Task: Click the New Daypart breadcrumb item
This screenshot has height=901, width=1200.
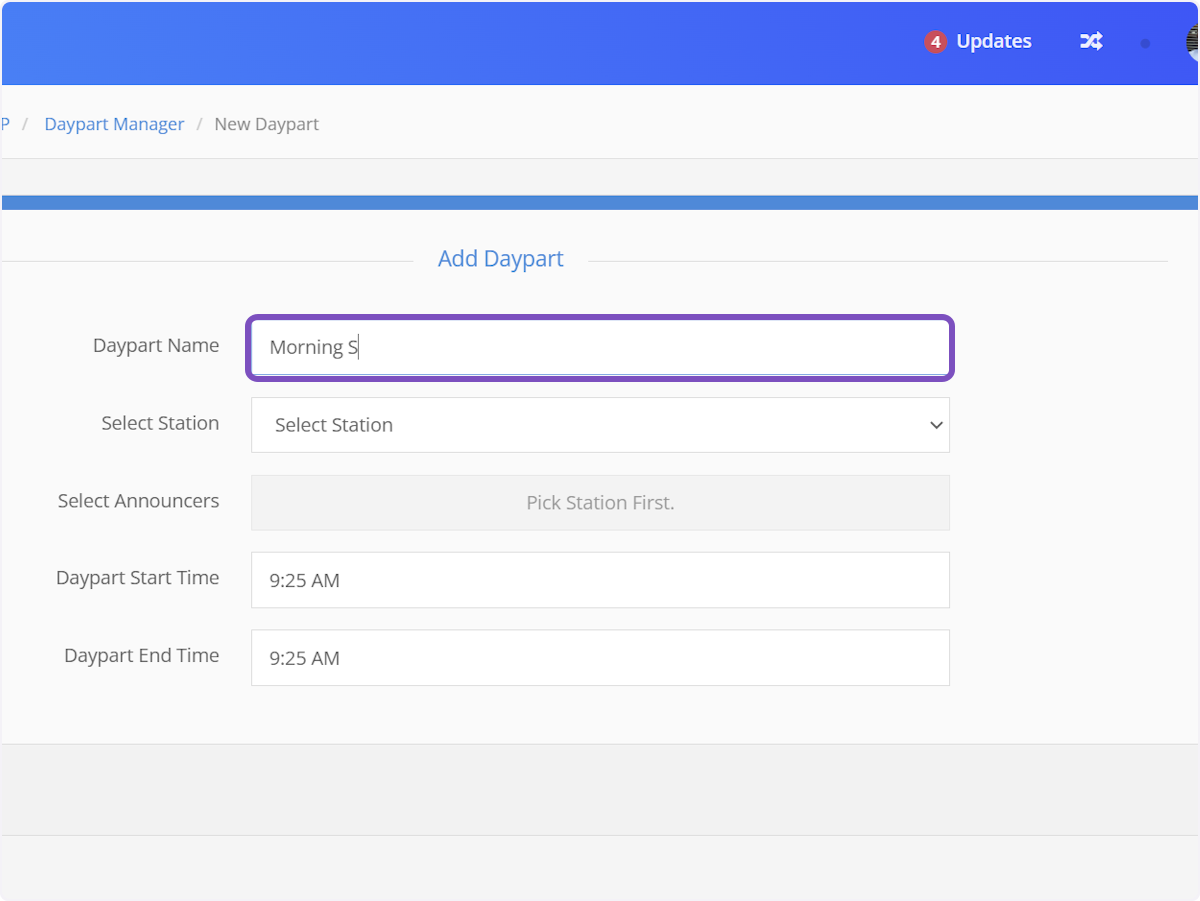Action: coord(266,124)
